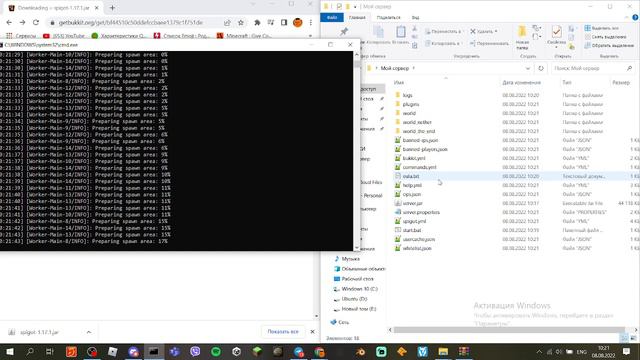Expand the spigot-1.17.1.jar download options arrow
Screen dimensions: 640x360
[x=89, y=332]
